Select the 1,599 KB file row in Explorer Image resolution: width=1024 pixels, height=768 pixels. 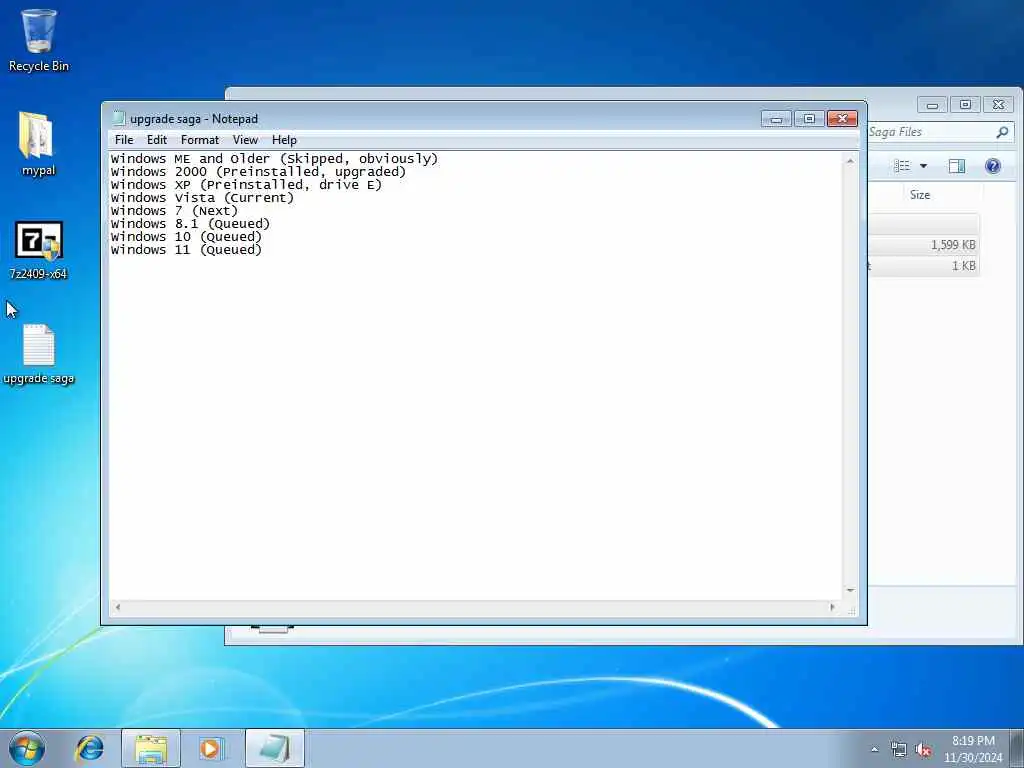(924, 245)
